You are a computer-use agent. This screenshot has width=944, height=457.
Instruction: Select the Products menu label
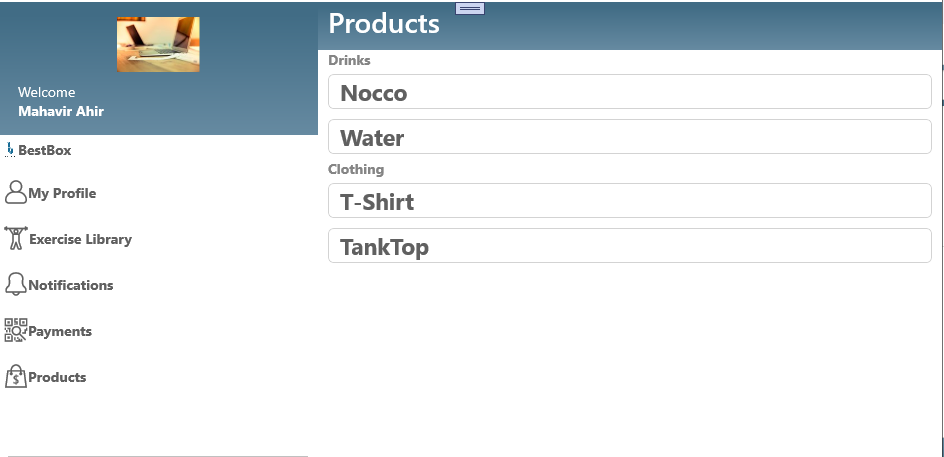57,377
